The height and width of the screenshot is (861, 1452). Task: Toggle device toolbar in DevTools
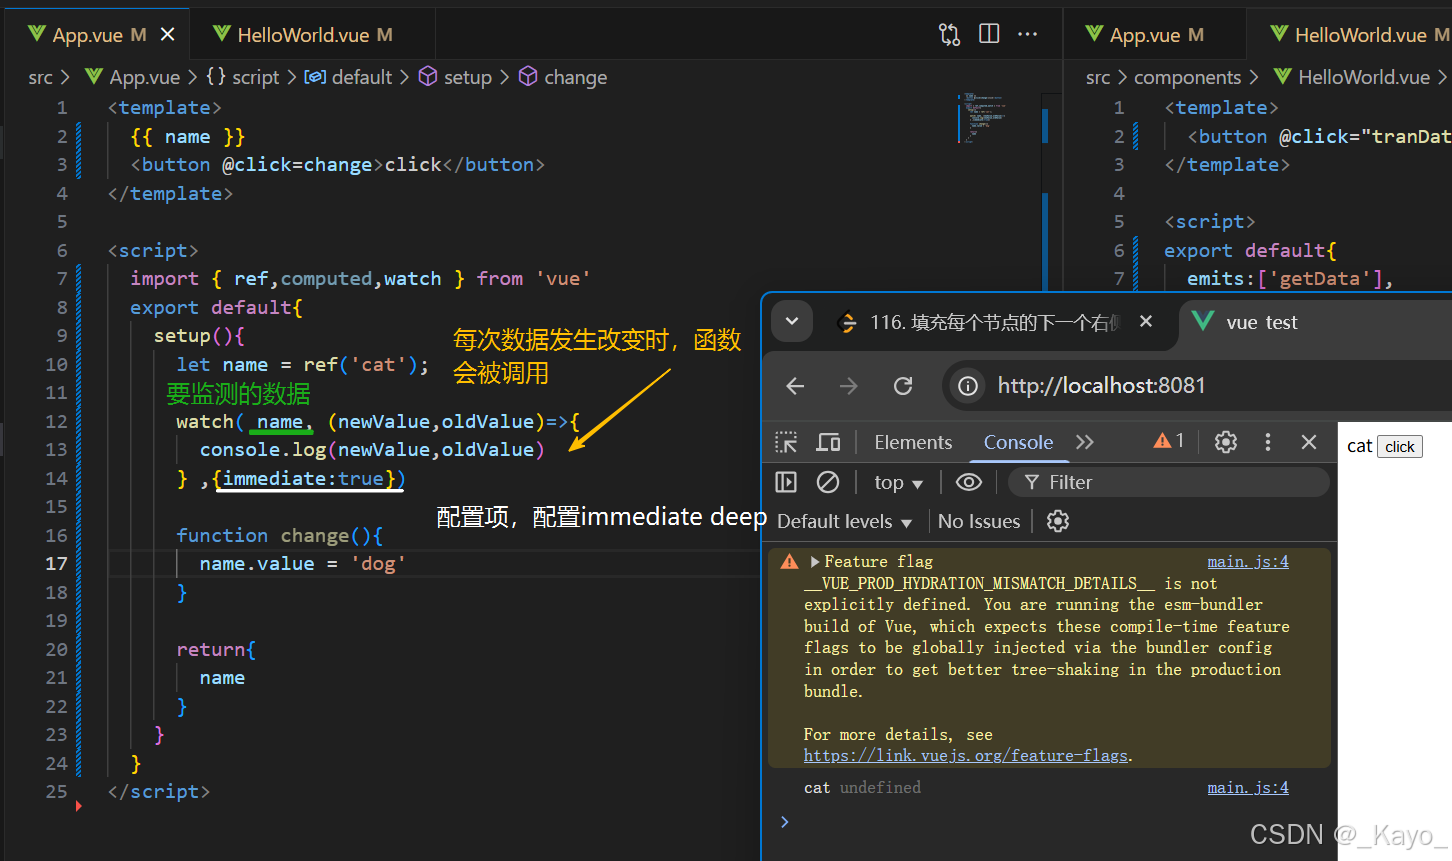(828, 442)
